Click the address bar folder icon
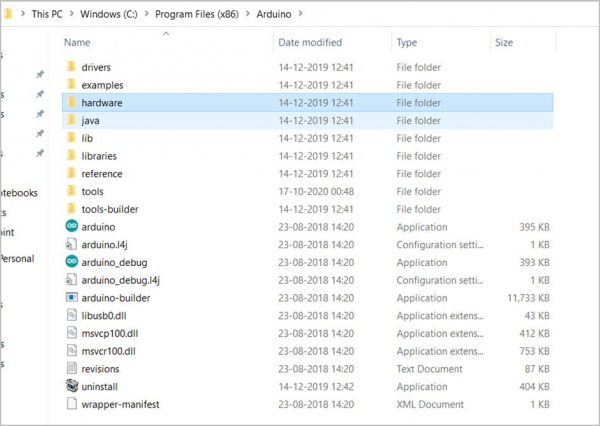 point(8,14)
